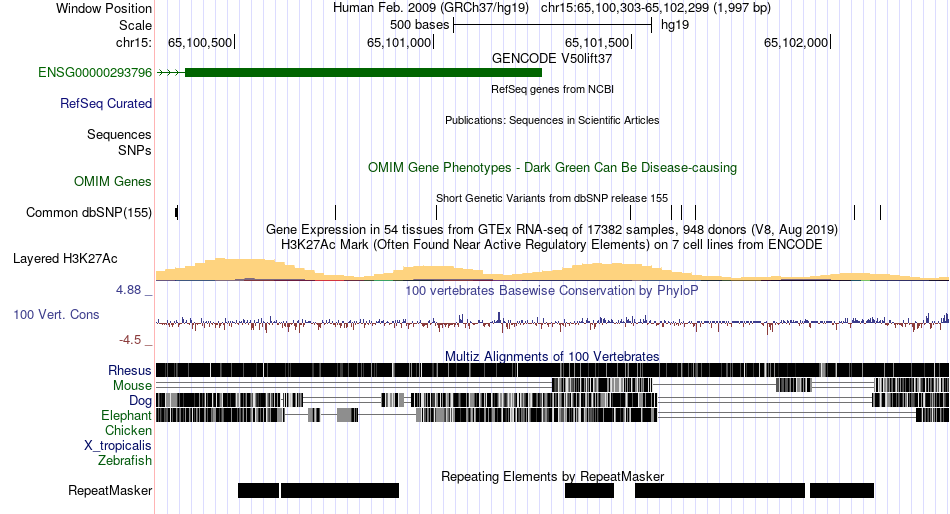Click the chr15: ruler label
The image size is (950, 514).
[x=134, y=42]
